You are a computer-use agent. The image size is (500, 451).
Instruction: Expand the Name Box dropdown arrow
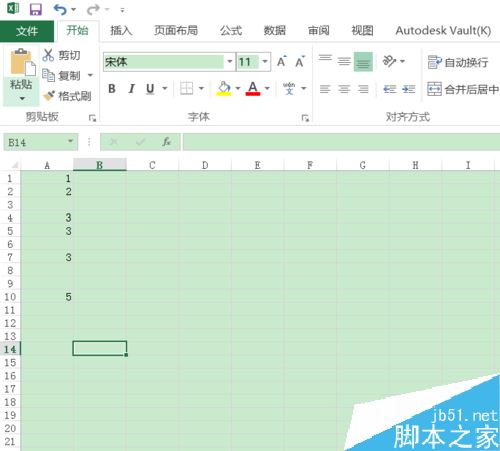click(71, 142)
